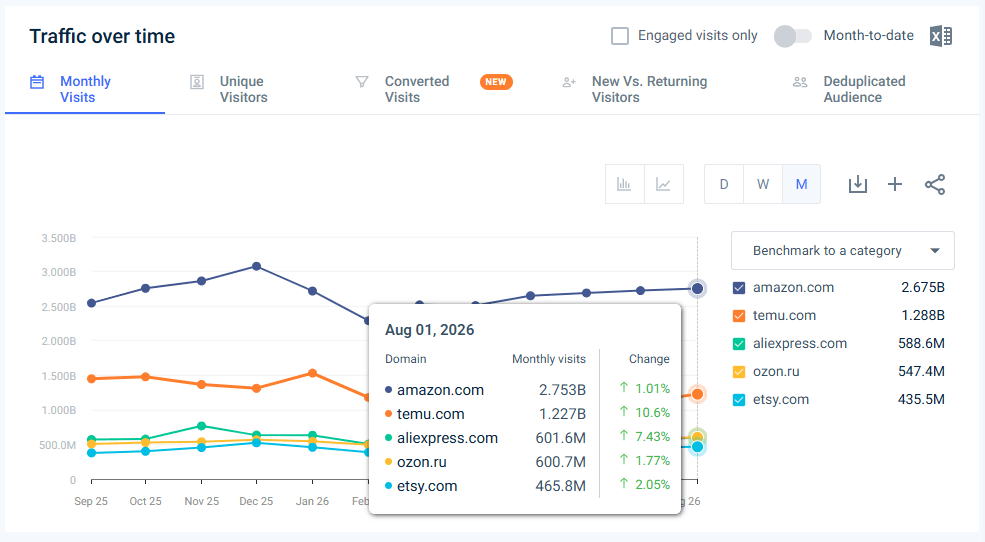Viewport: 985px width, 542px height.
Task: Click the New Vs. Returning icon
Action: click(569, 82)
